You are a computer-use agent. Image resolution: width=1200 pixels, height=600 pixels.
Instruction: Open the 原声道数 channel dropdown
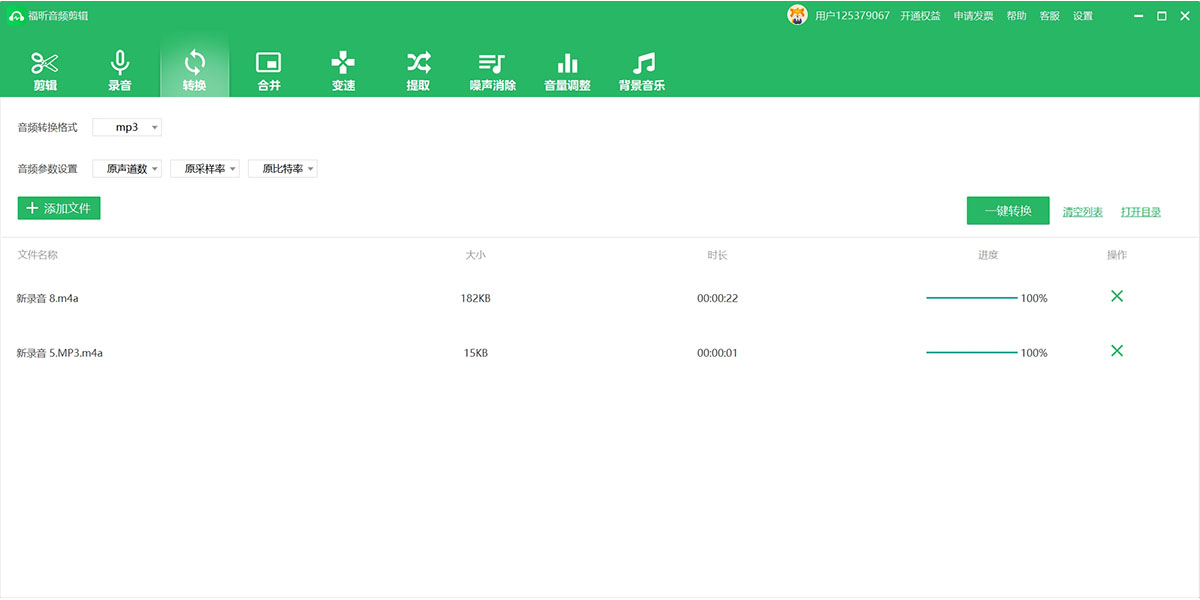pos(127,169)
